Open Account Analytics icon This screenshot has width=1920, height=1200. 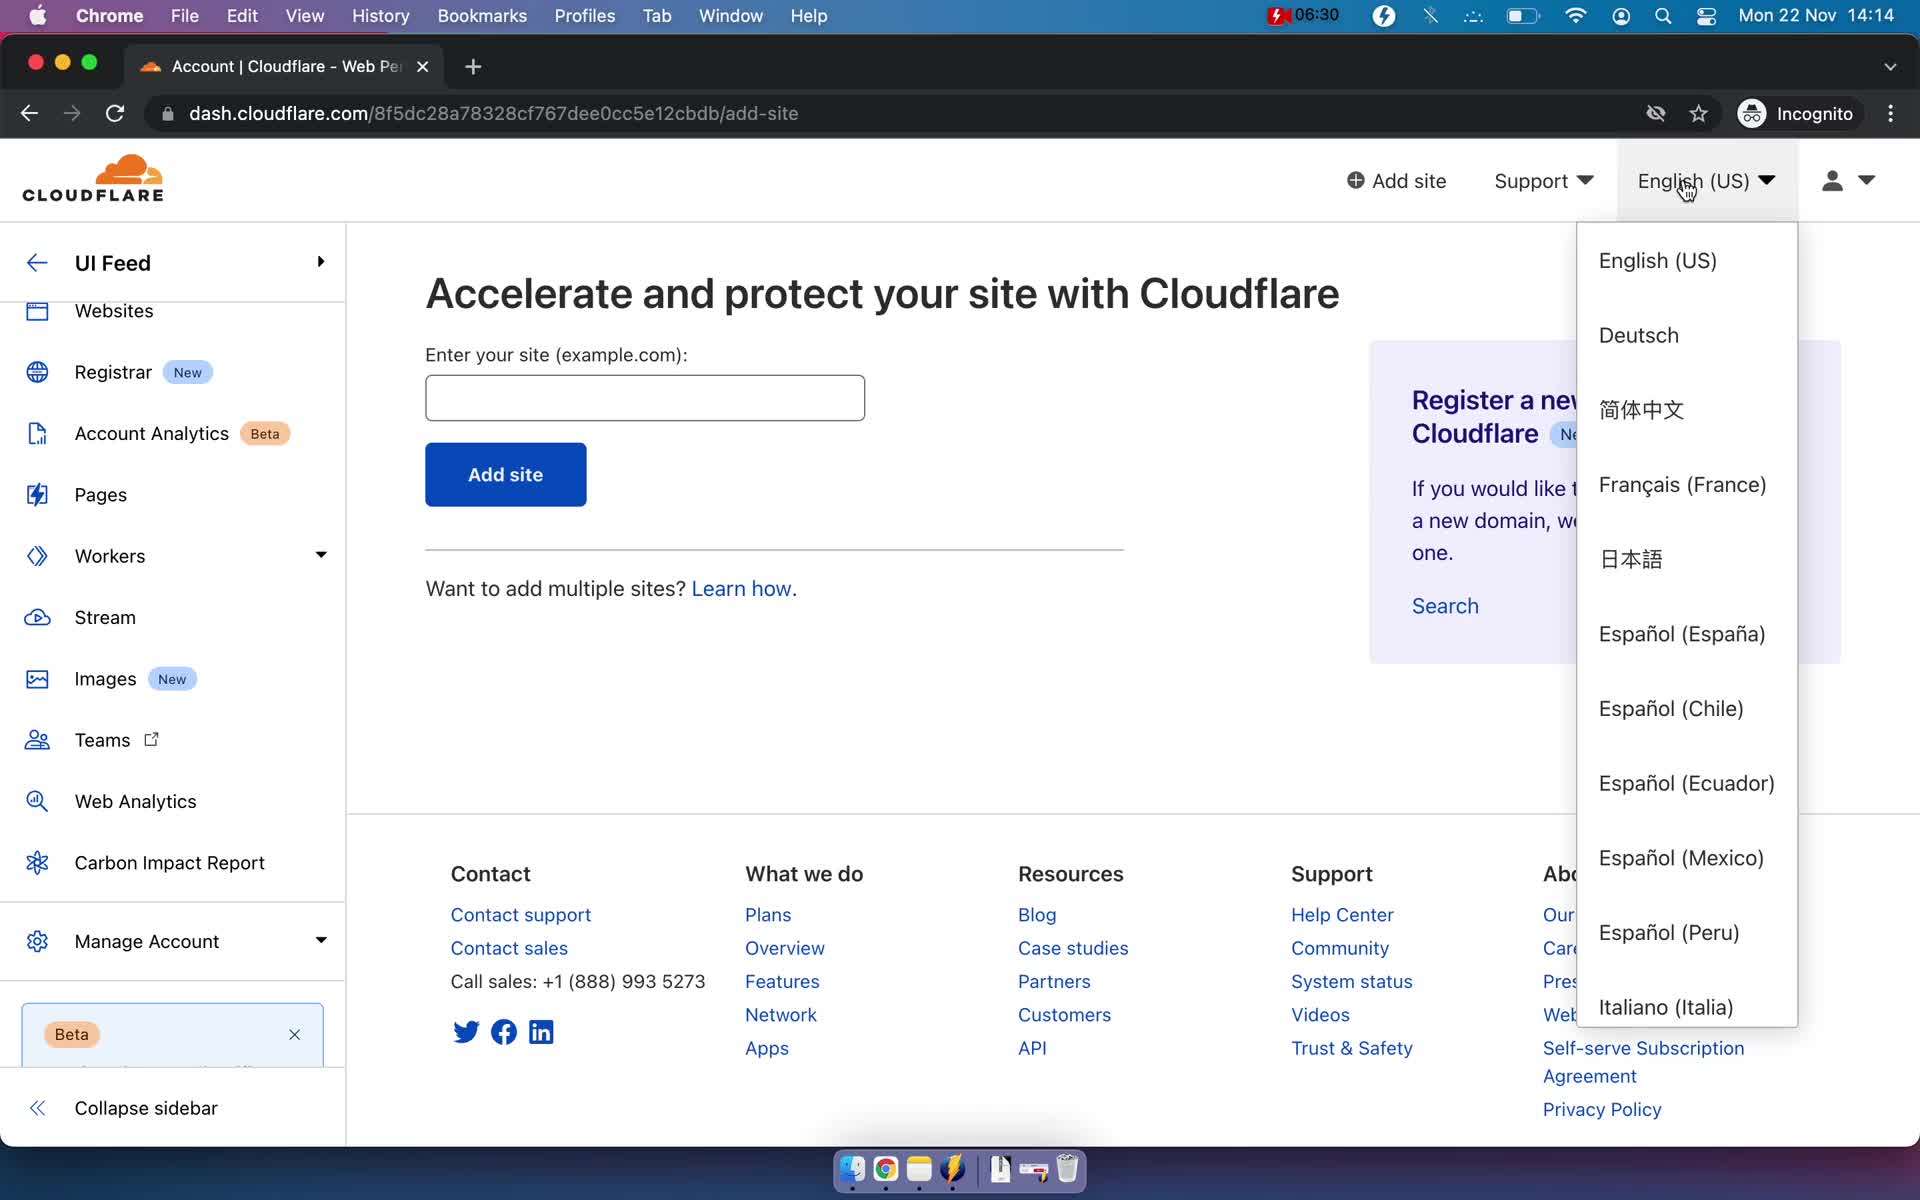coord(37,433)
